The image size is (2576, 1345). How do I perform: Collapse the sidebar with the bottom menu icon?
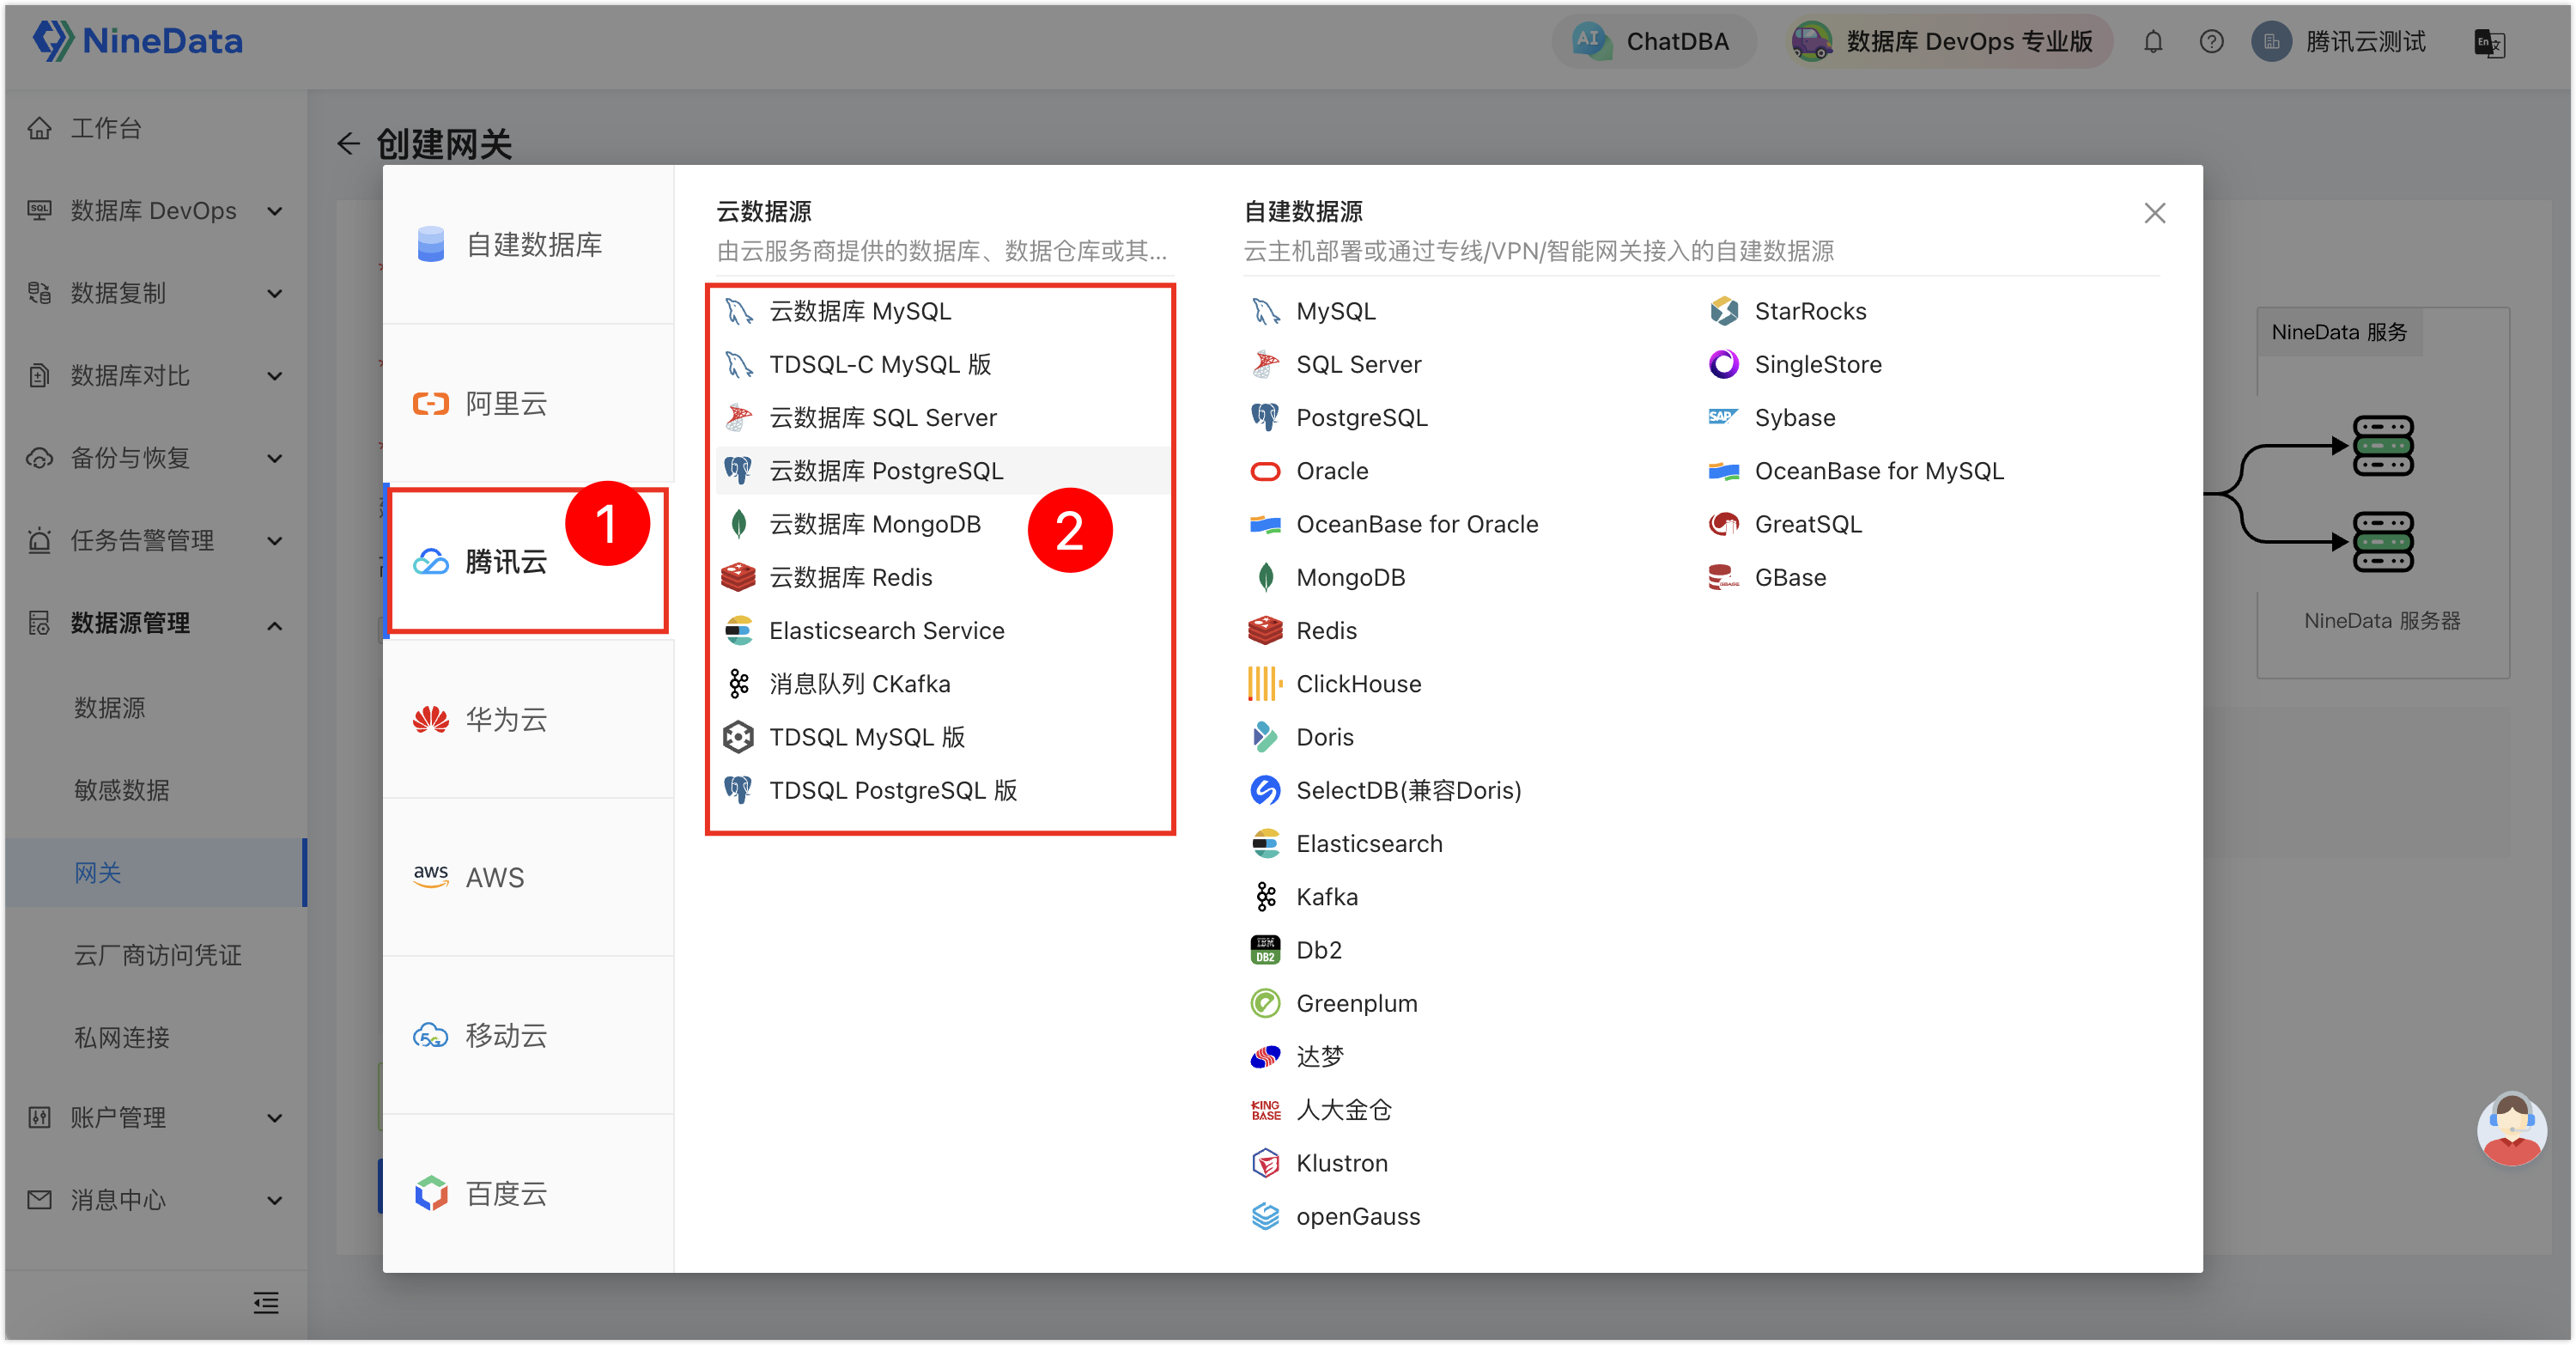coord(266,1302)
